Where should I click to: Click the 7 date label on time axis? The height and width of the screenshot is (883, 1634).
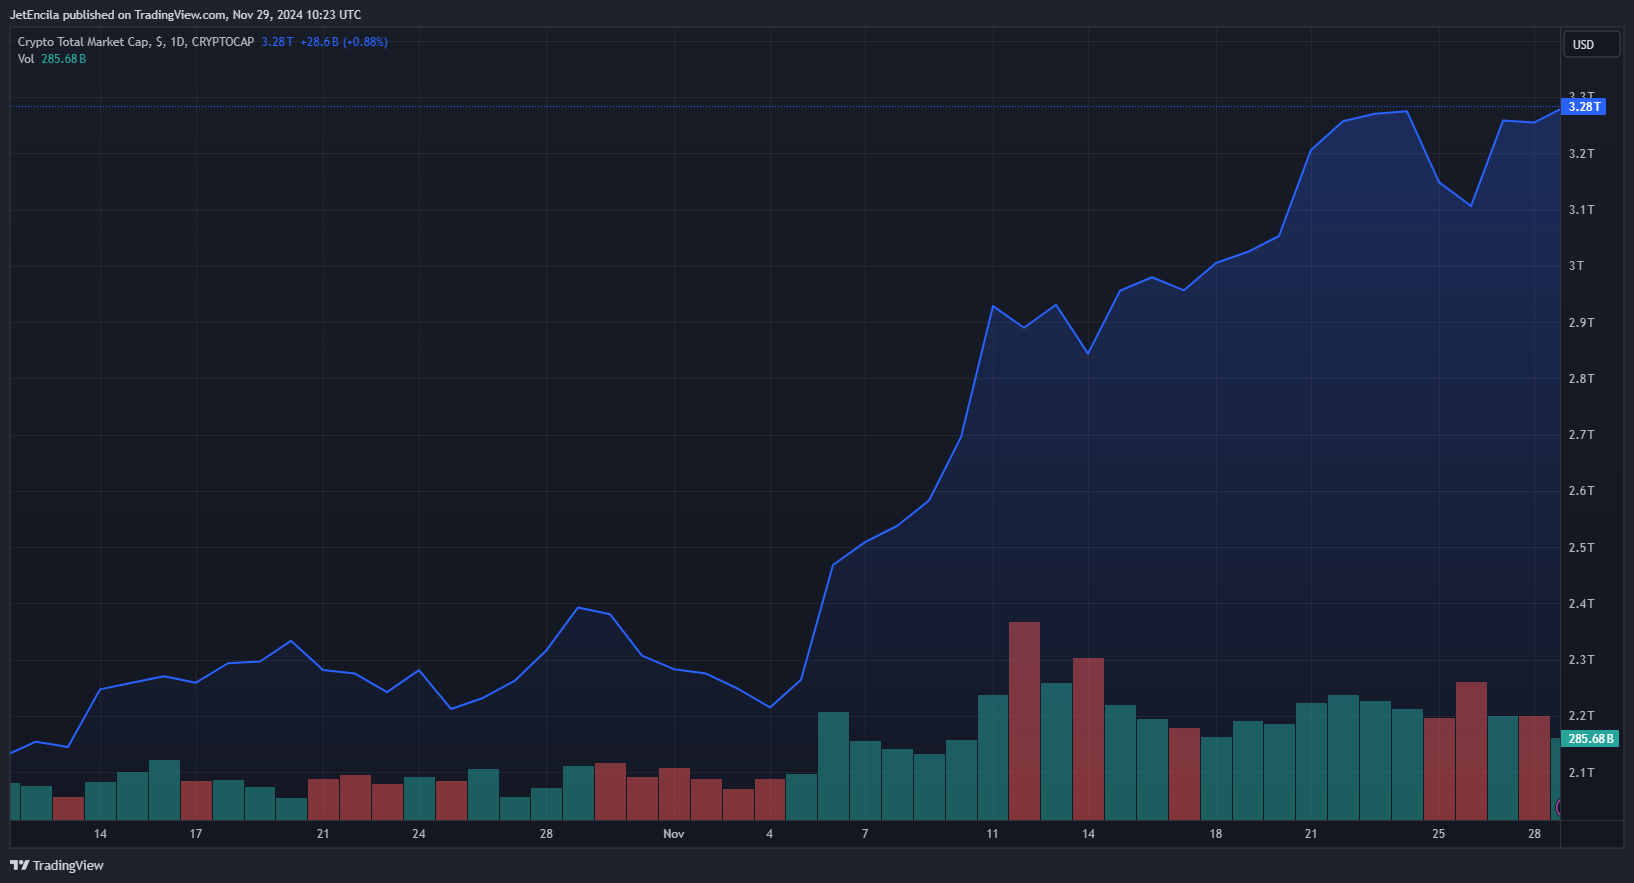tap(865, 834)
